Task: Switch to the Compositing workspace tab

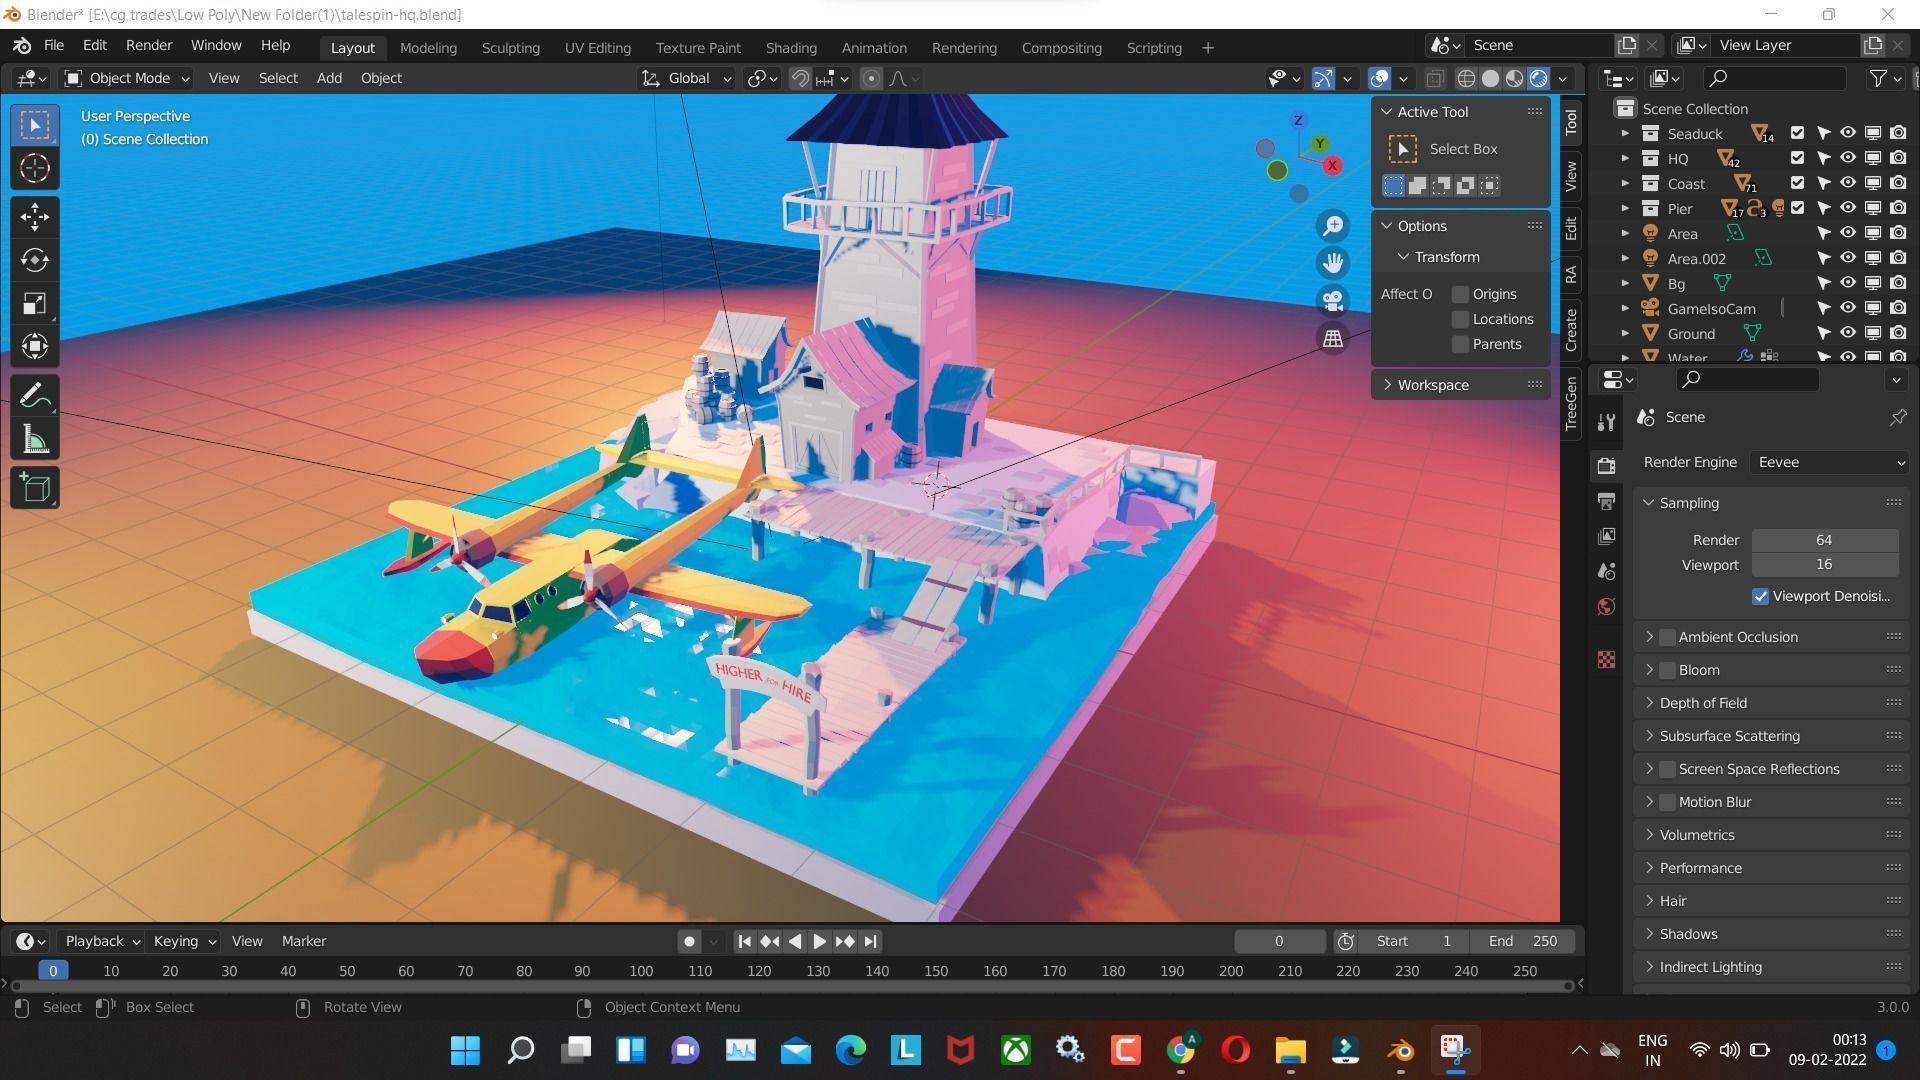Action: 1061,48
